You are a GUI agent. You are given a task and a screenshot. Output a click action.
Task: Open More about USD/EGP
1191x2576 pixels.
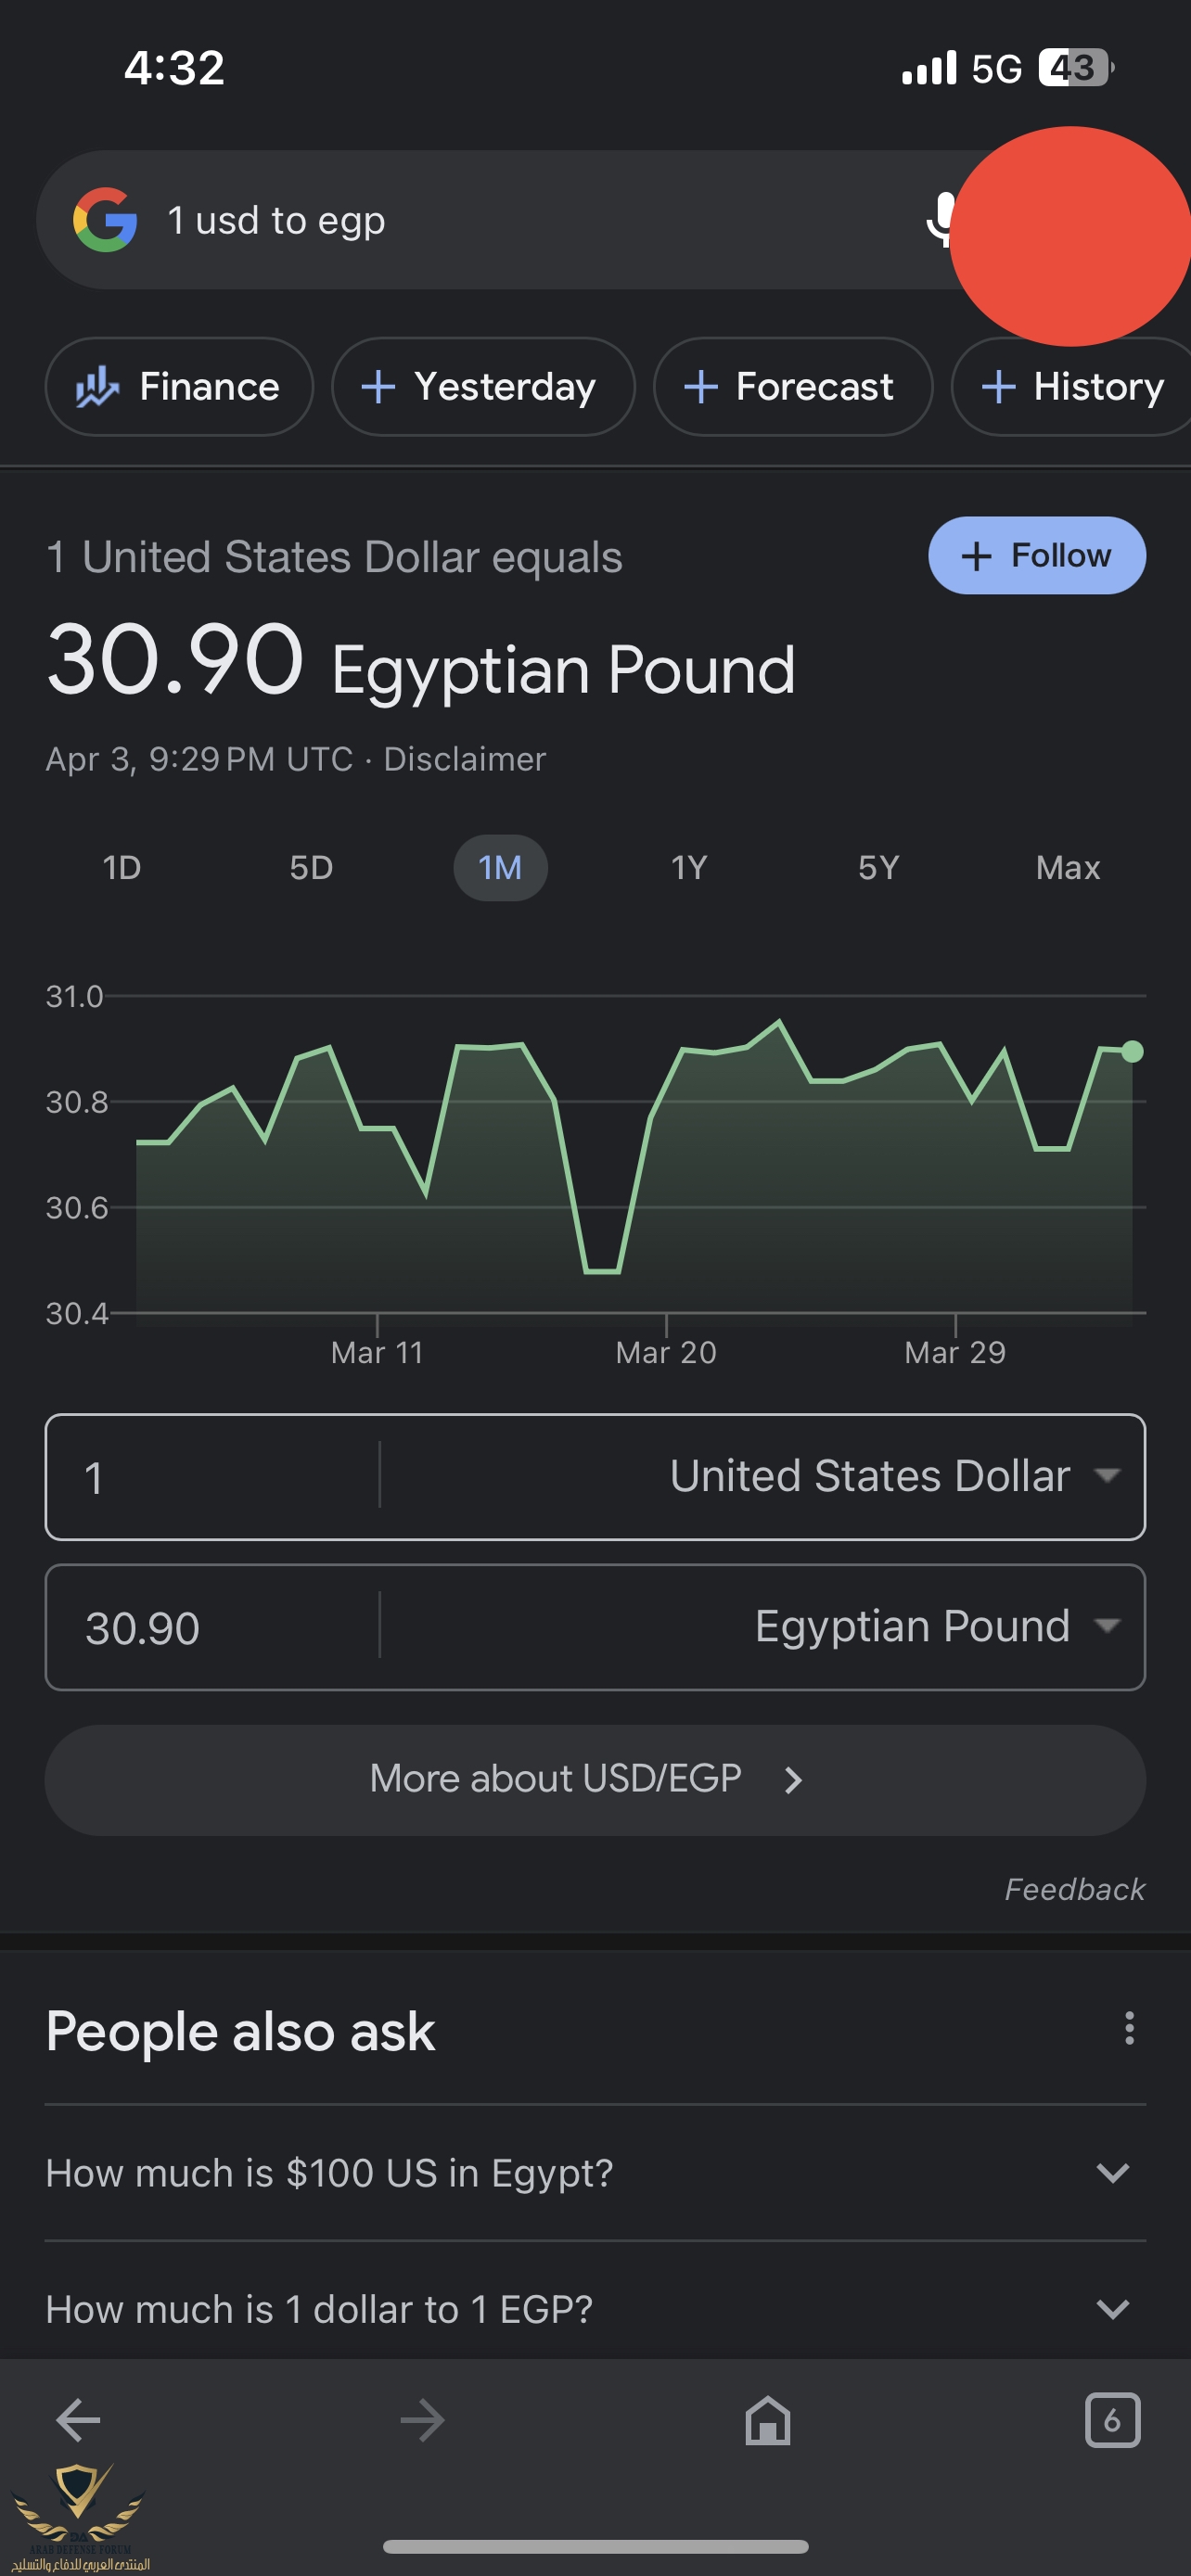595,1779
